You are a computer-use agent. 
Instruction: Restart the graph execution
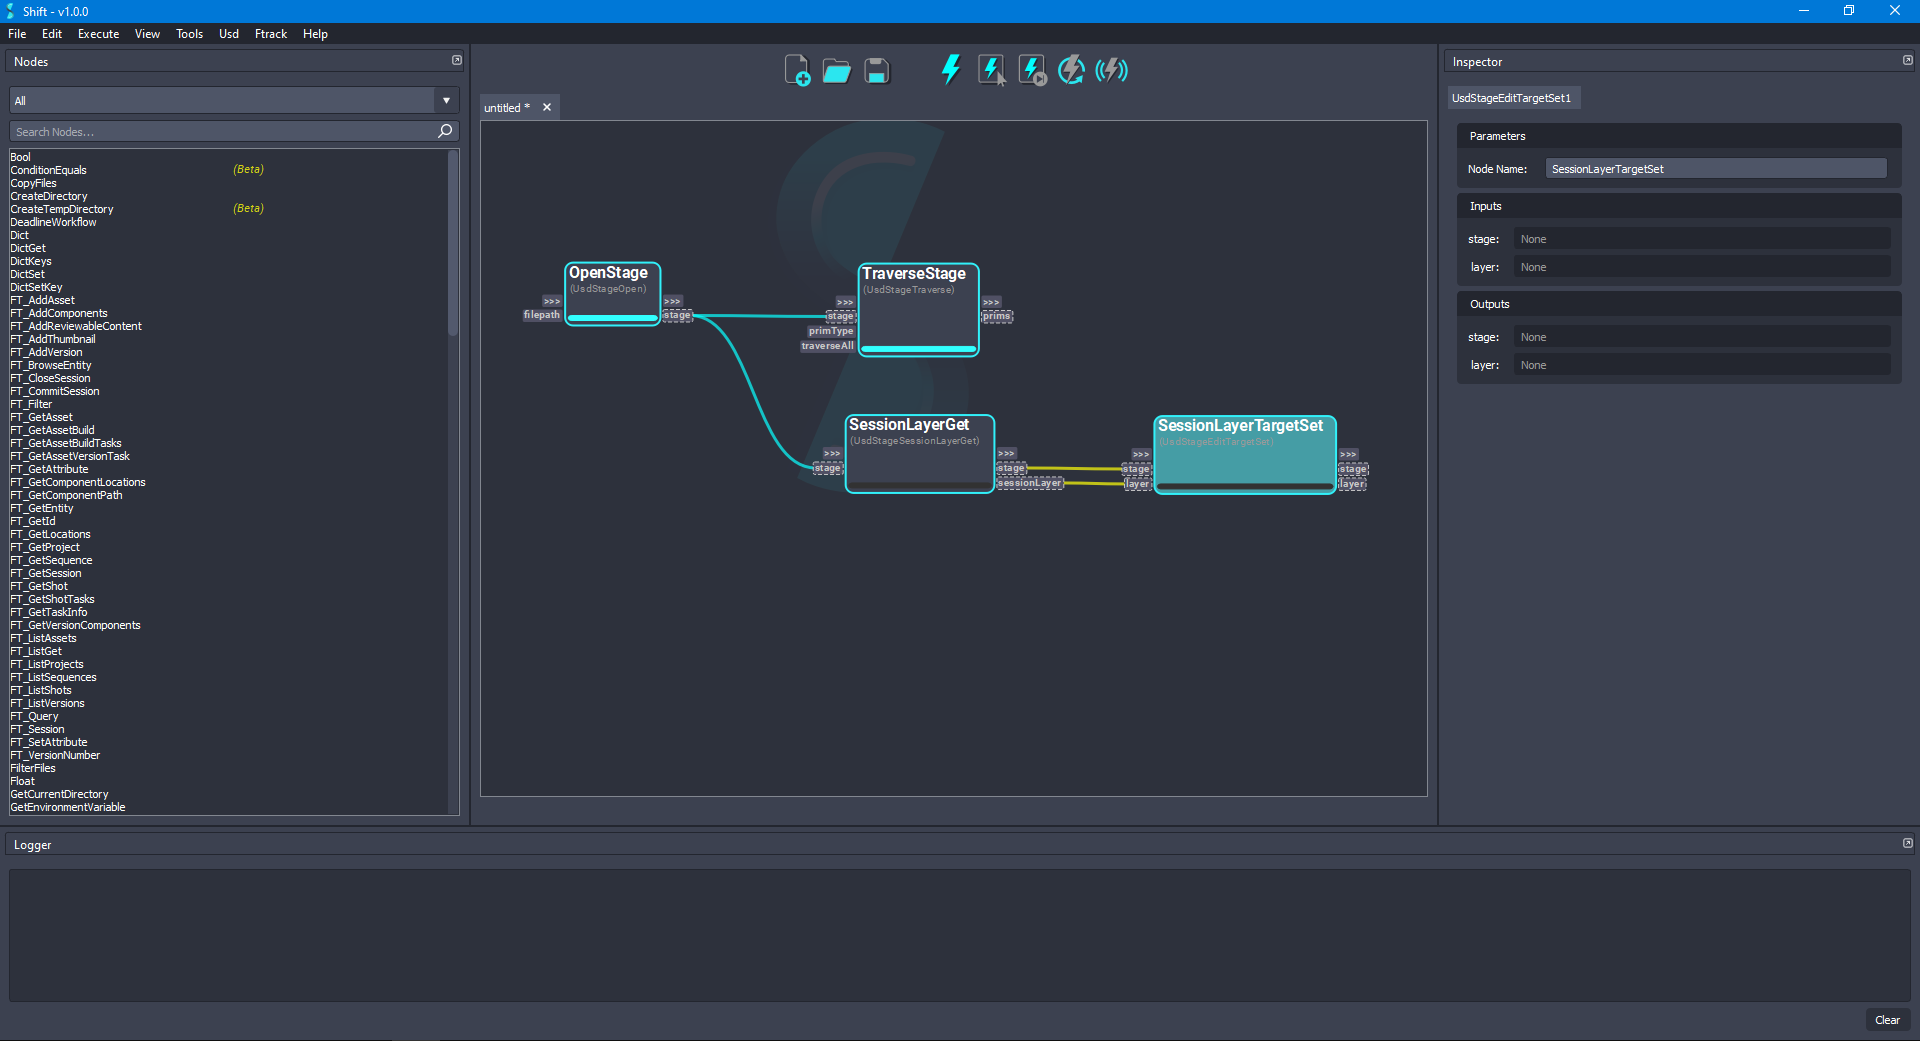(1070, 69)
